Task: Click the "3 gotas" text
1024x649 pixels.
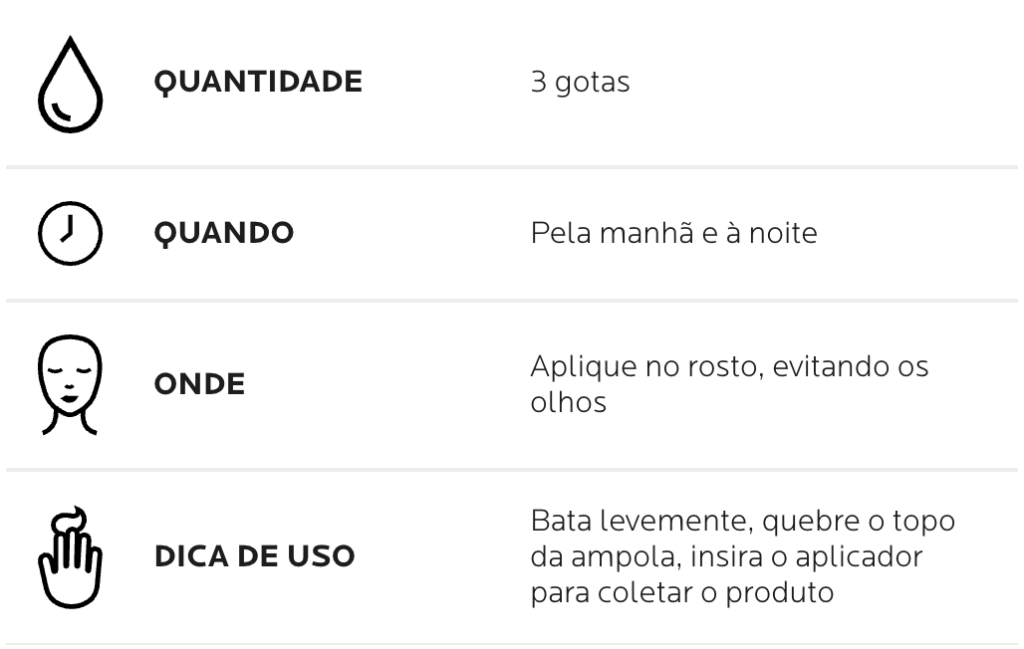Action: [x=580, y=83]
